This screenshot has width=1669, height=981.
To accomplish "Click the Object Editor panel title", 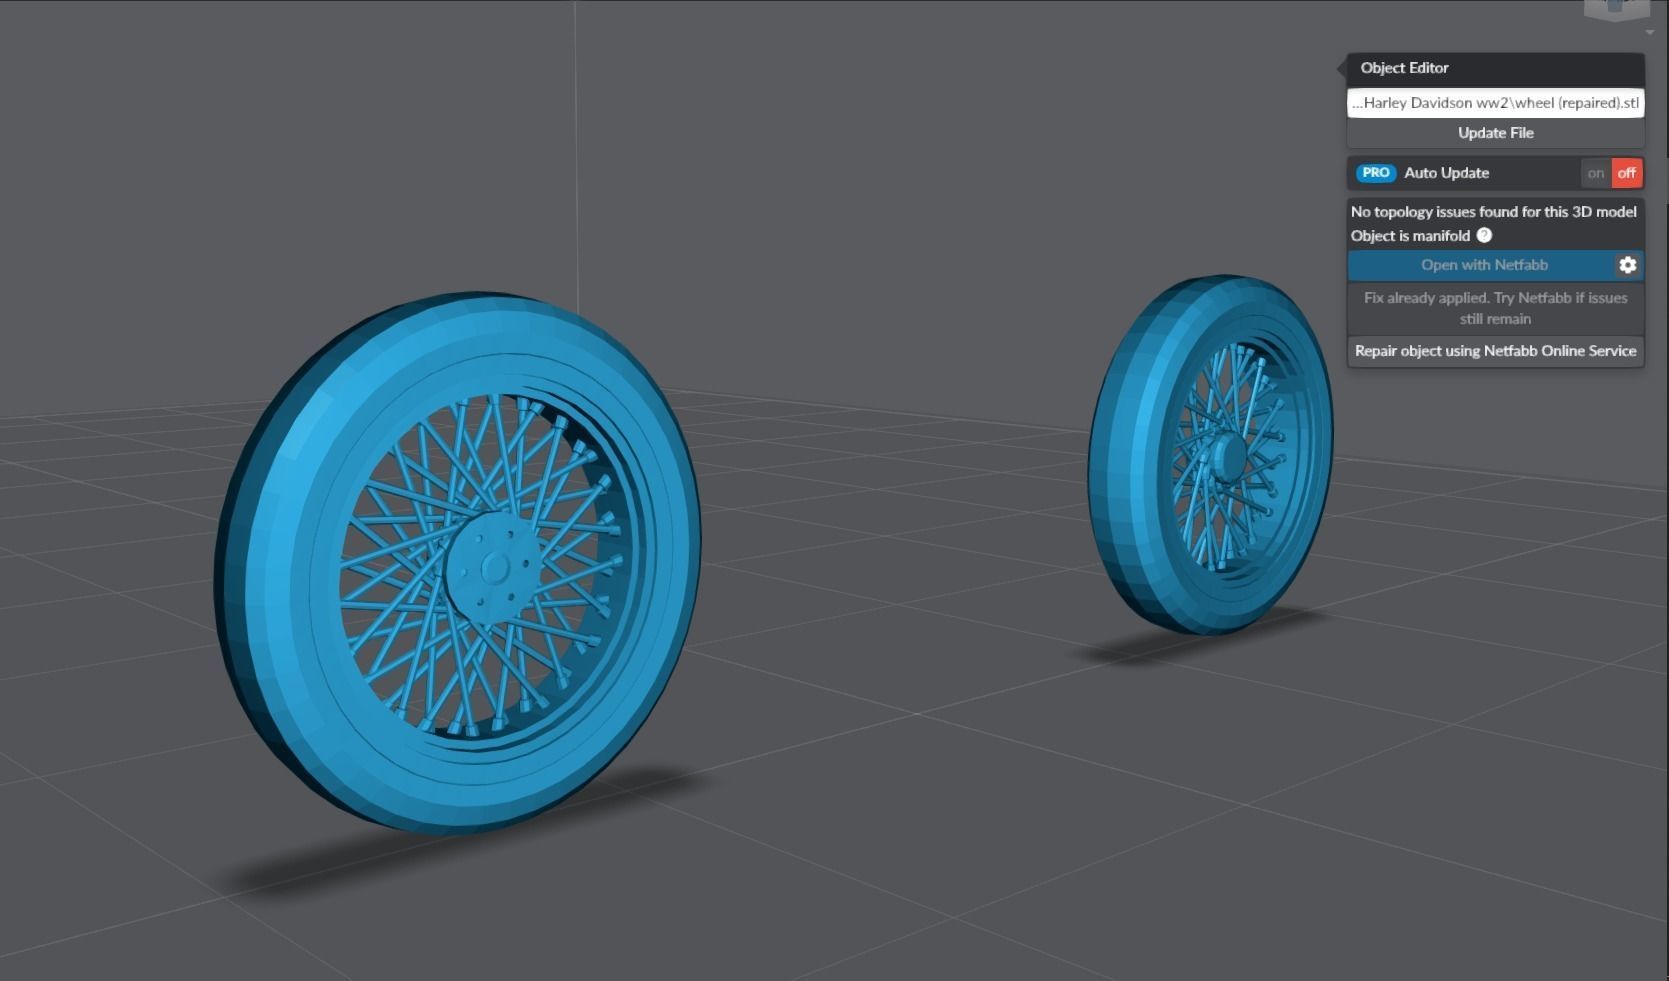I will pos(1404,68).
